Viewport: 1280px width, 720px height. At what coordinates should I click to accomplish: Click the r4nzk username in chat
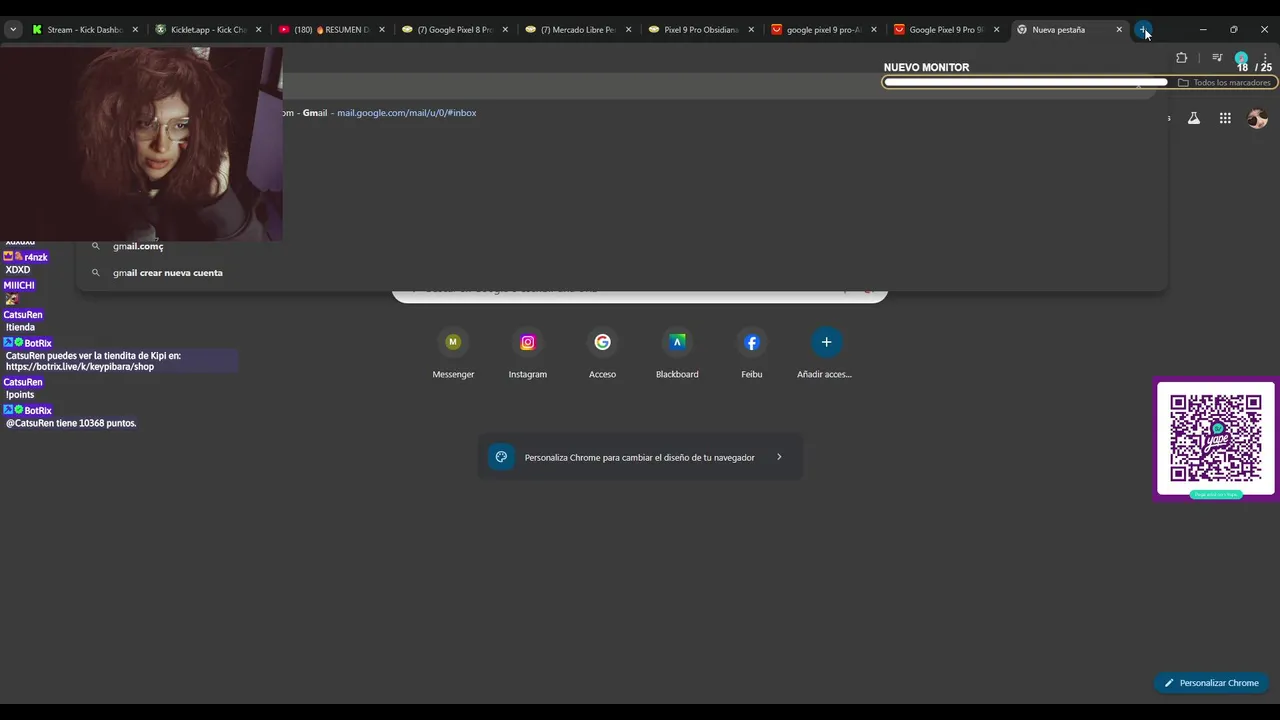coord(36,257)
